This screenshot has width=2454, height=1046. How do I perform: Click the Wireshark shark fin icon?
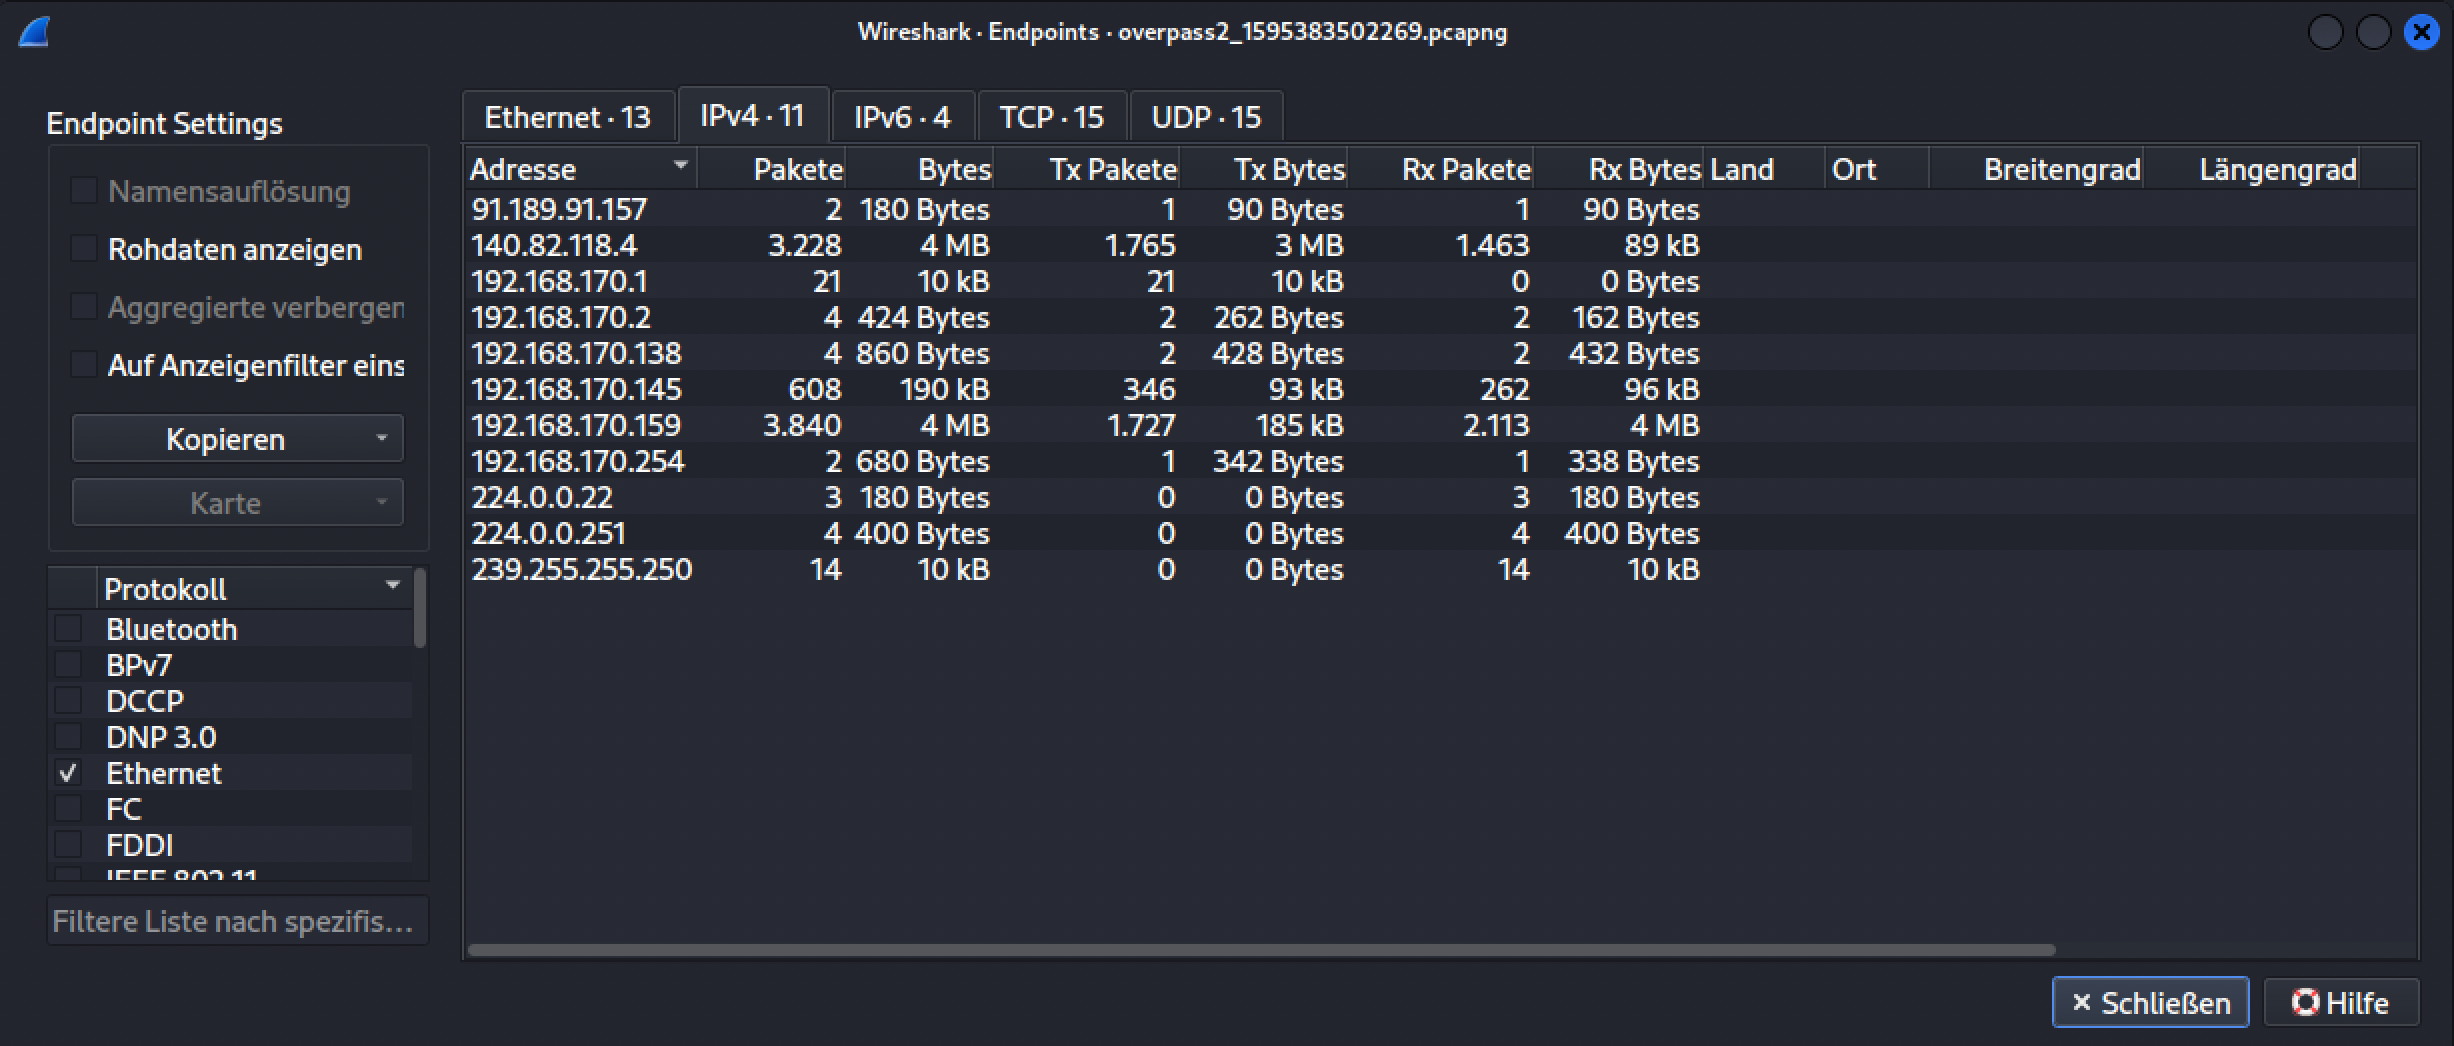pos(34,32)
